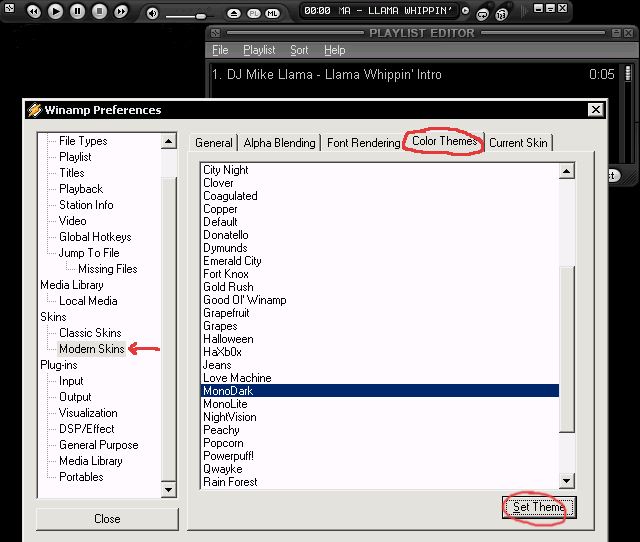Screen dimensions: 640x542
Task: Open Winamp main menu icon in player
Action: click(x=9, y=7)
